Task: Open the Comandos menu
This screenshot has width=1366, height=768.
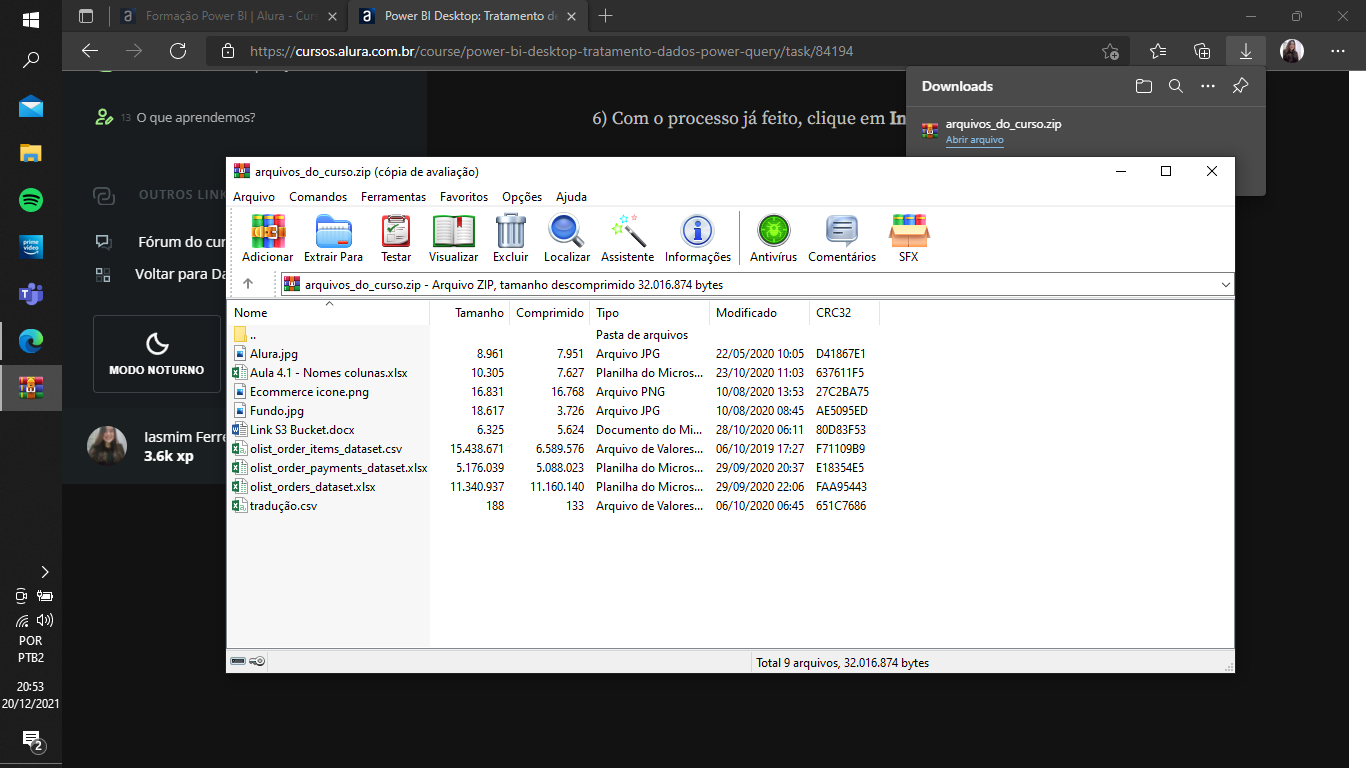Action: 318,197
